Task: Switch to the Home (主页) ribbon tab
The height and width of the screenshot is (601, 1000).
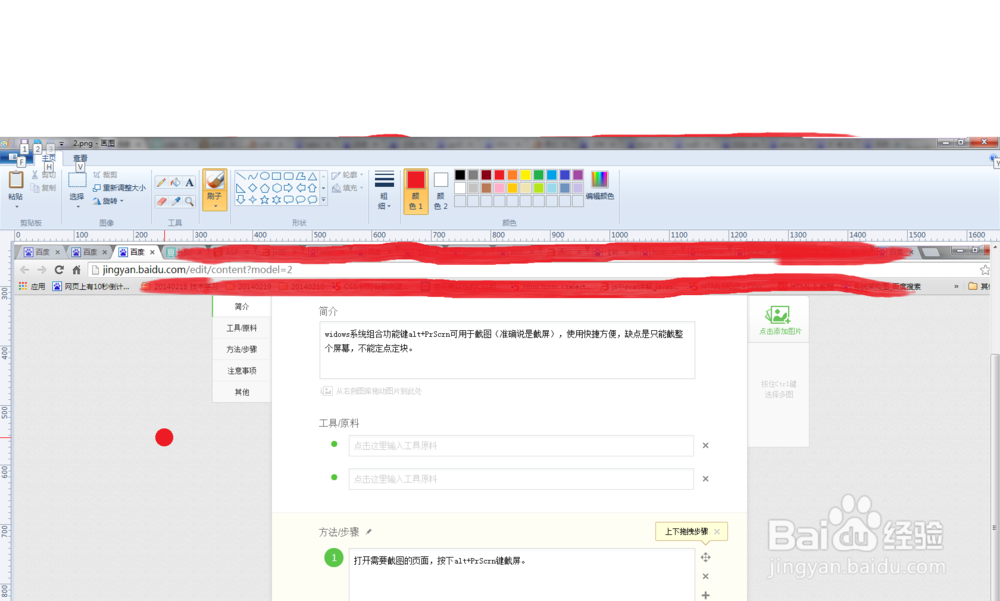Action: point(48,158)
